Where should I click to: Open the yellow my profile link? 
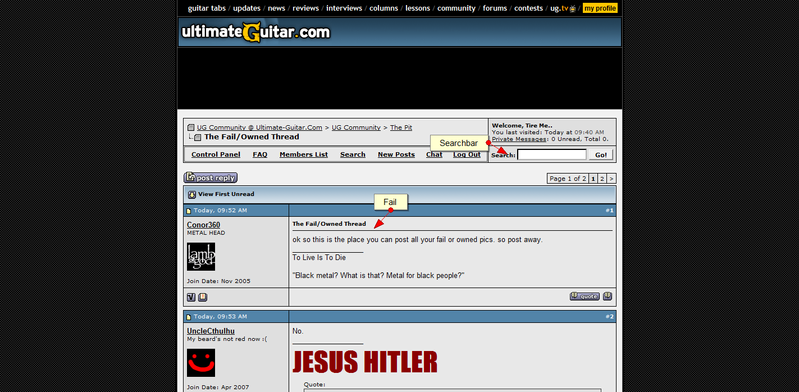pos(600,8)
